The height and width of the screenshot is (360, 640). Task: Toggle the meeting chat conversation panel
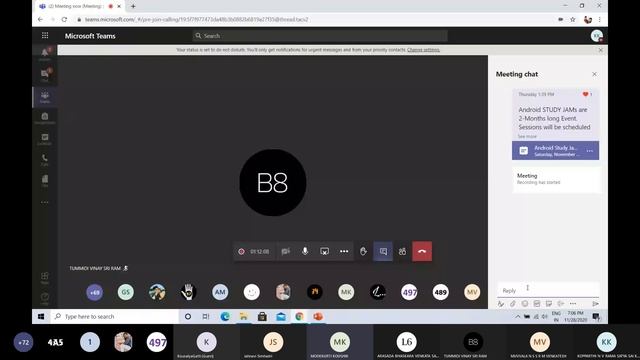pos(383,251)
